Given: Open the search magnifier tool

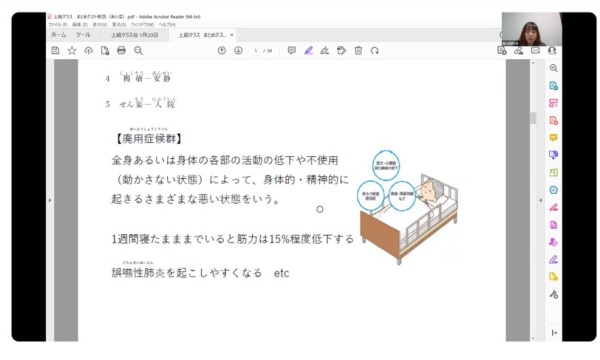Looking at the screenshot, I should (138, 50).
